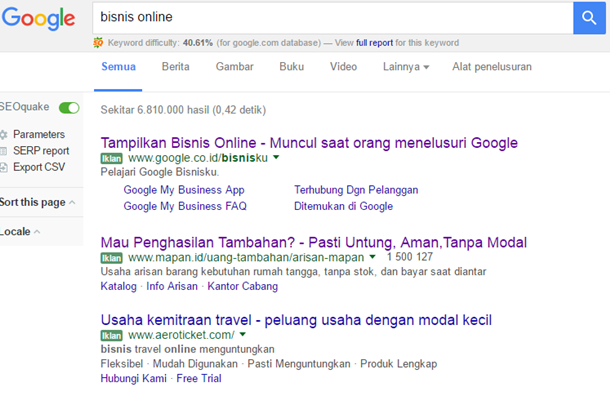Click the Iklan badge next to www.google.co.id/bisnisku
Image resolution: width=610 pixels, height=400 pixels.
112,158
